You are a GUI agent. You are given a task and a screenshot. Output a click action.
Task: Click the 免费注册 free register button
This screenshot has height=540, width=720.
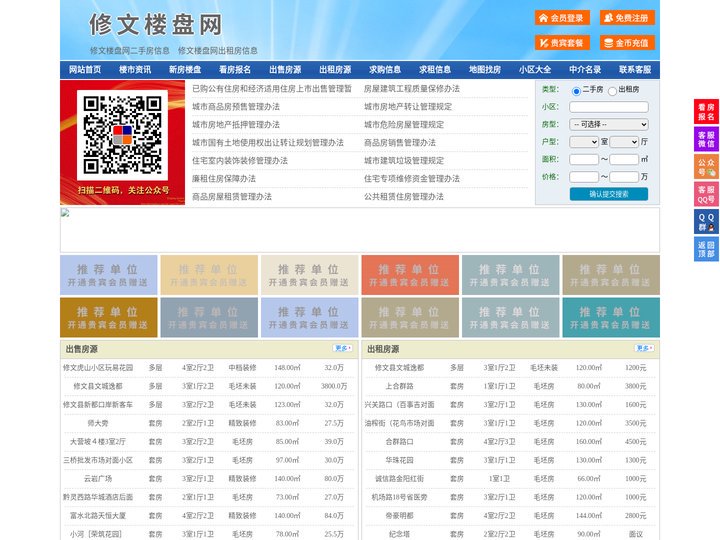[627, 18]
